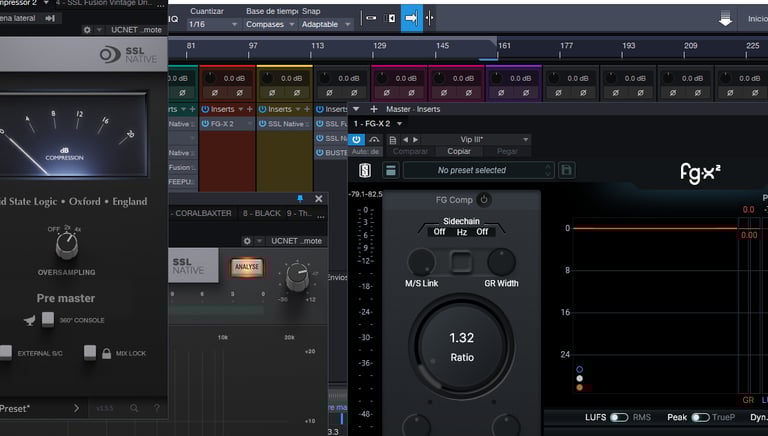Toggle the Mix Lock switch
Viewport: 768px width, 436px height.
[x=91, y=352]
